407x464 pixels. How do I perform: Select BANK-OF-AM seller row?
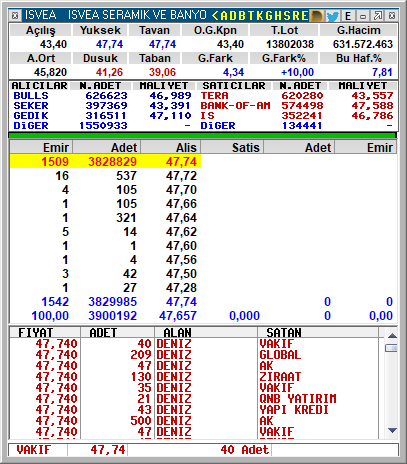pos(235,106)
